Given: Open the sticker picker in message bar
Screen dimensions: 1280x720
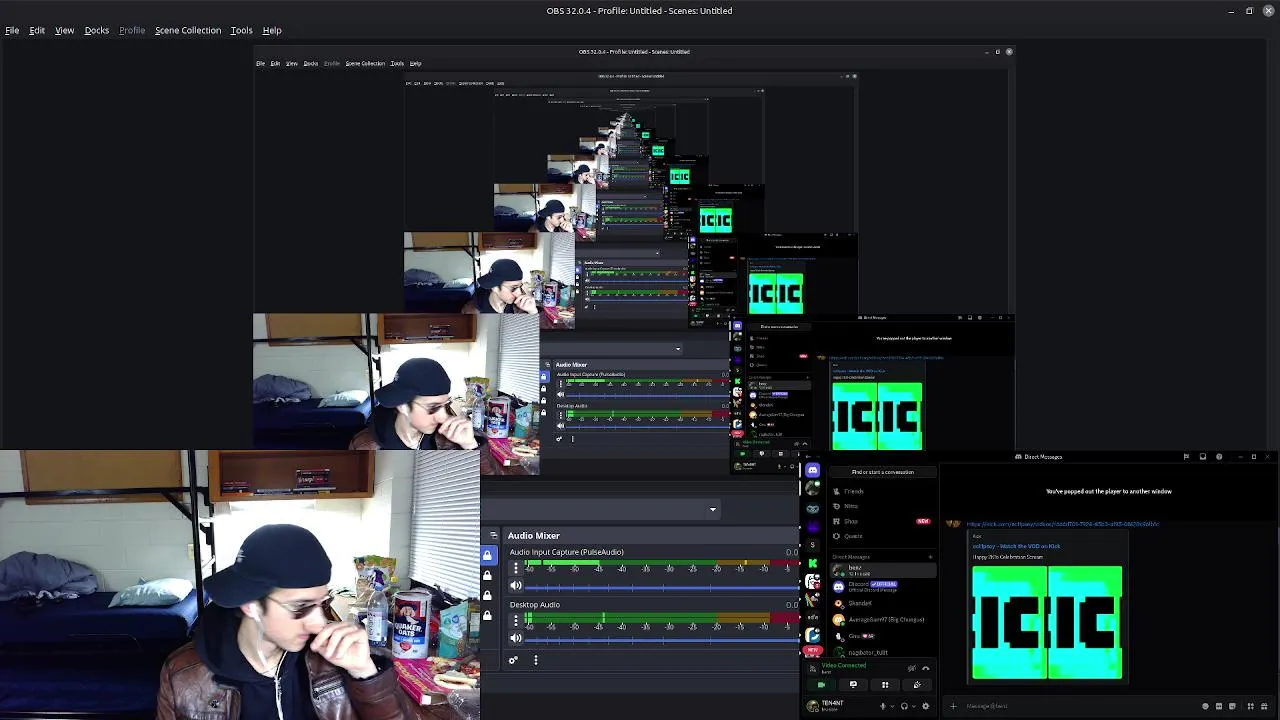Looking at the screenshot, I should (1232, 706).
